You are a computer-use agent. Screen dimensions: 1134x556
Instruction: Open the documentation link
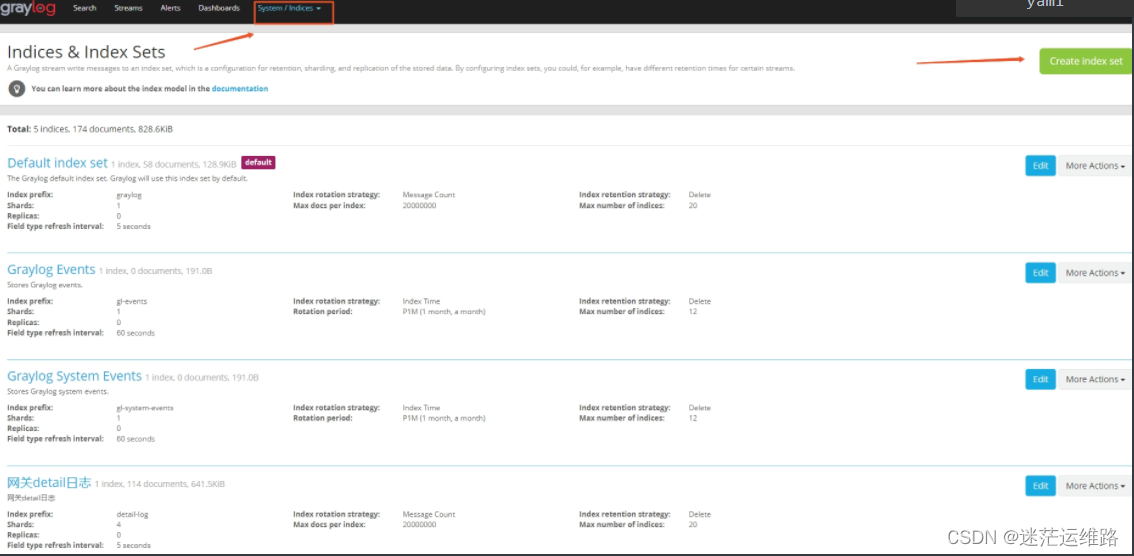click(240, 89)
